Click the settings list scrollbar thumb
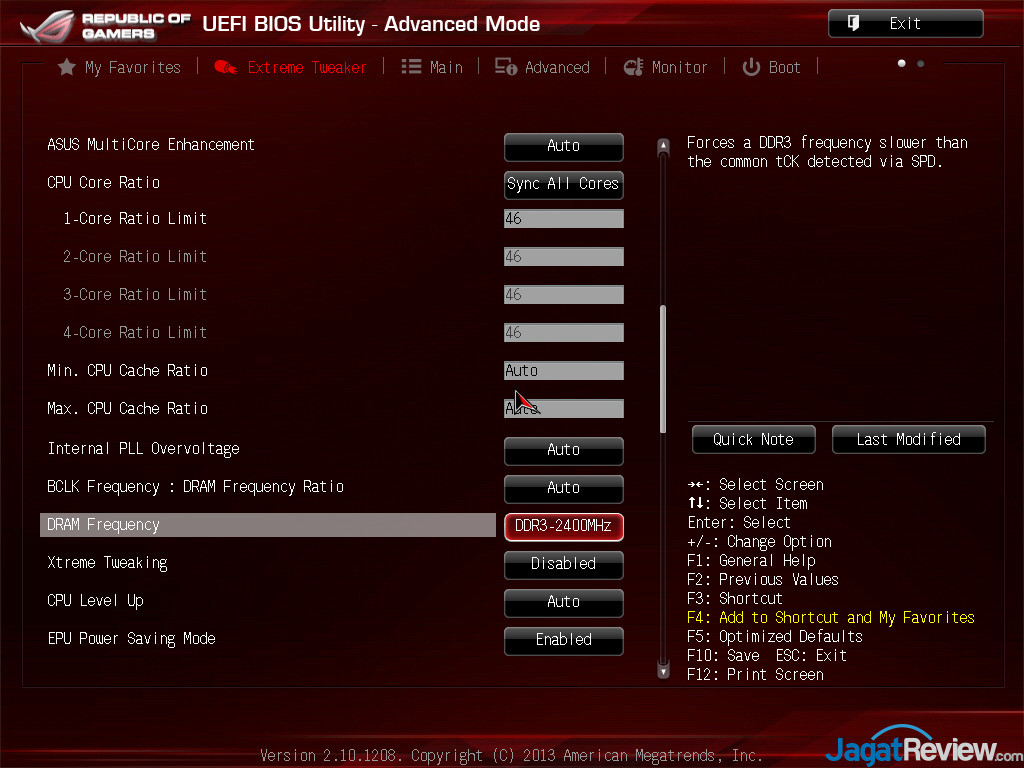 [x=663, y=369]
